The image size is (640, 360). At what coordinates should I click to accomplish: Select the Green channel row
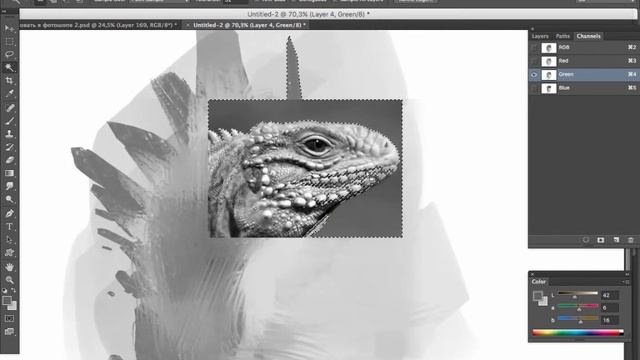[x=584, y=75]
